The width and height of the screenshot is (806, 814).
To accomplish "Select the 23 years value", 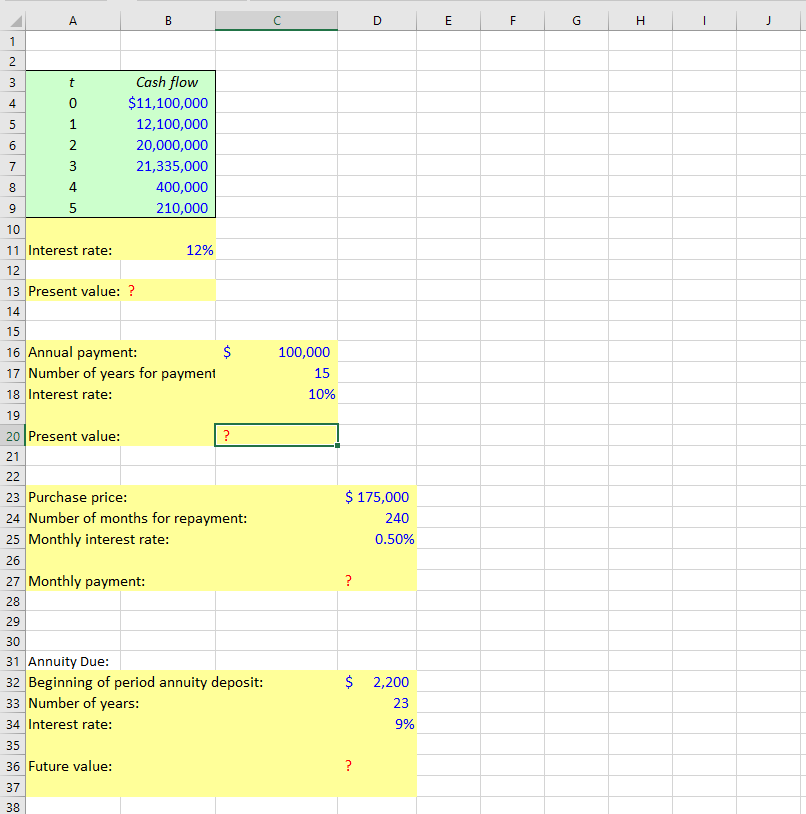I will [x=377, y=703].
